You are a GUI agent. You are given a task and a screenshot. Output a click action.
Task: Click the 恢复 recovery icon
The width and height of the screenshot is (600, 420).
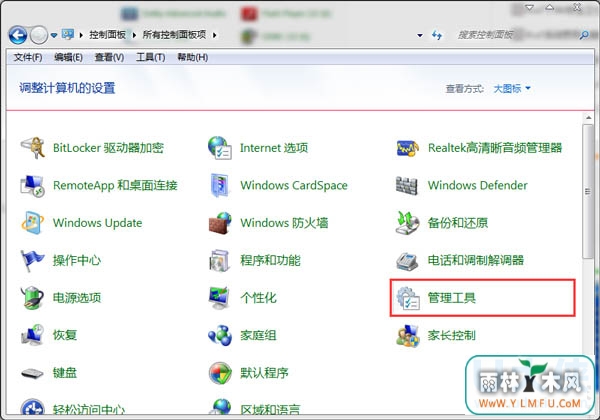coord(33,335)
